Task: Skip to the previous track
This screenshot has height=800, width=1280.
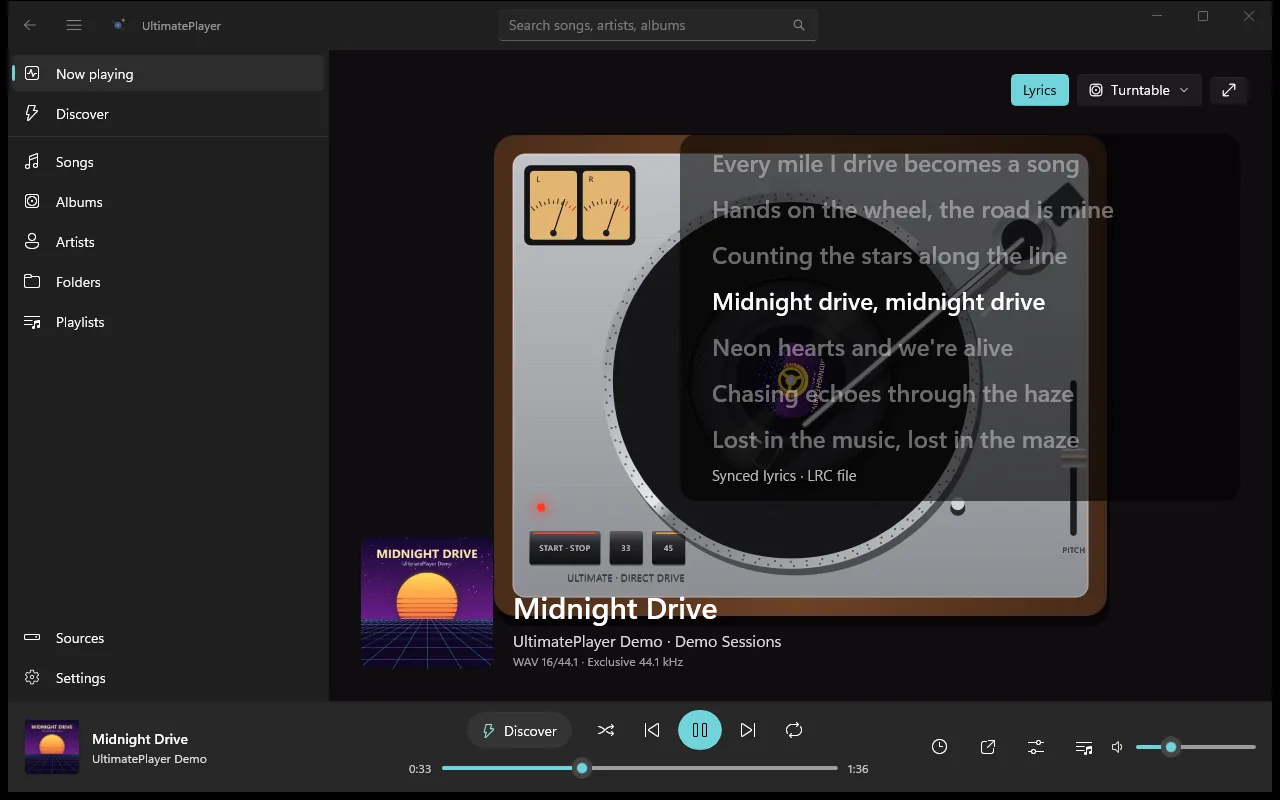Action: coord(652,730)
